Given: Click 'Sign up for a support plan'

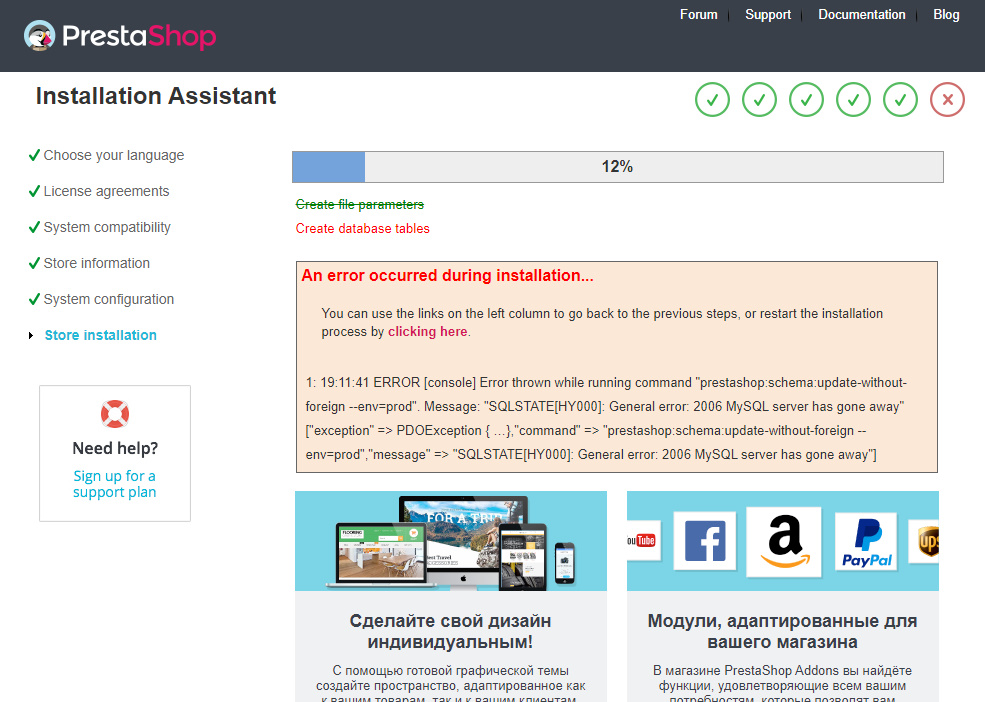Looking at the screenshot, I should click(115, 484).
